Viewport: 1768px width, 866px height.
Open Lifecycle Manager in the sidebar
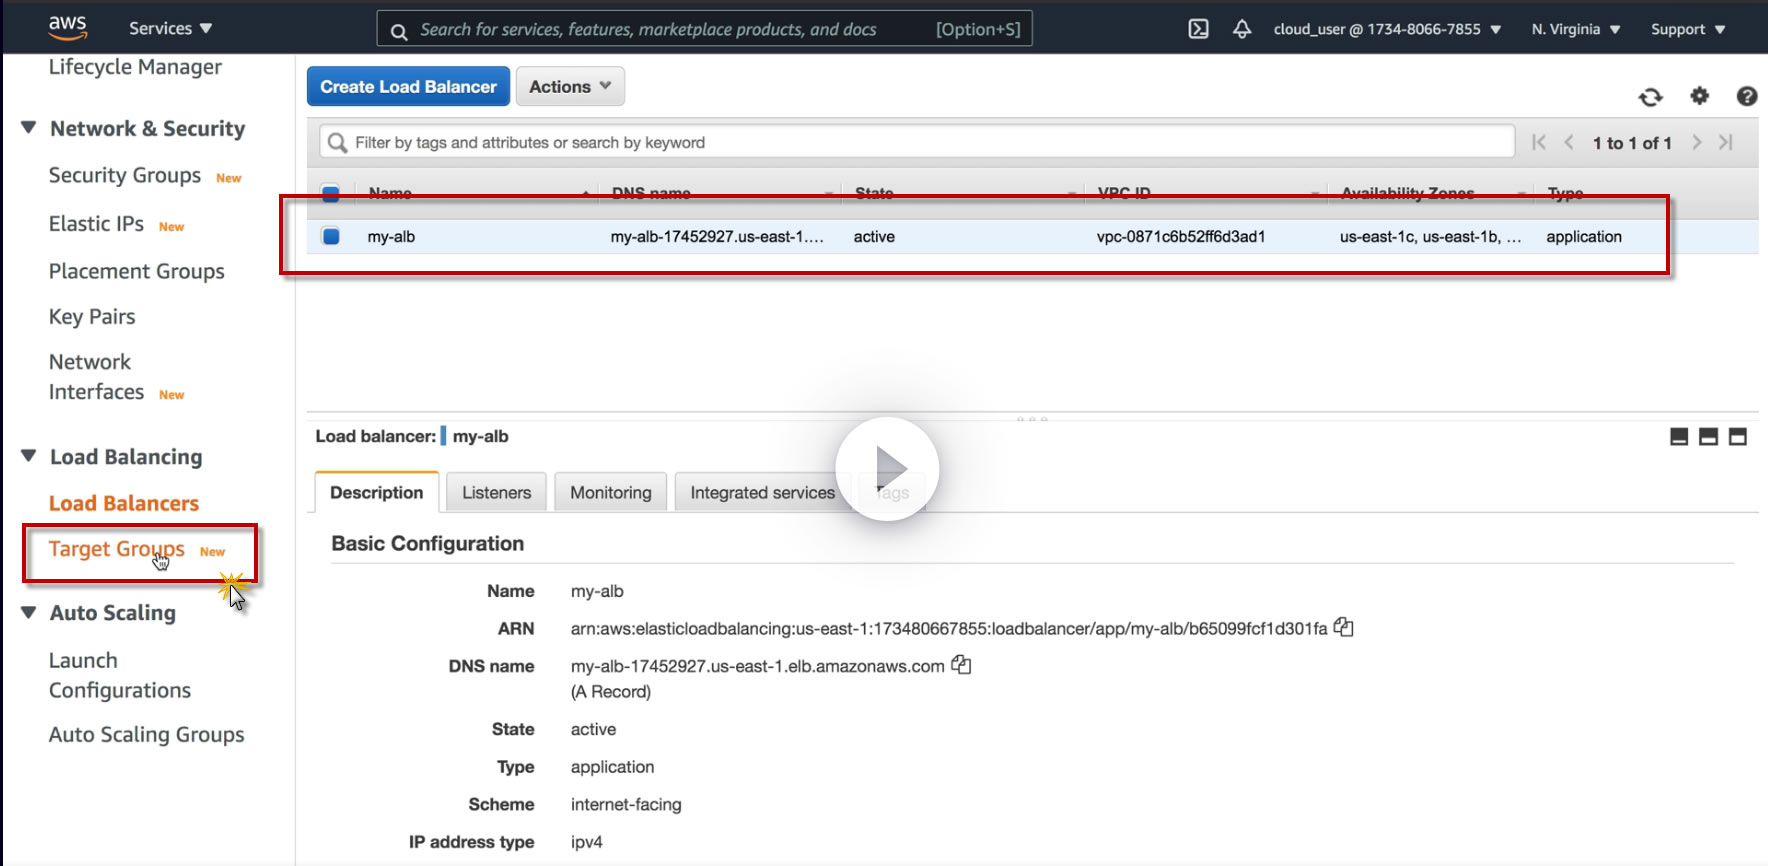(x=135, y=67)
